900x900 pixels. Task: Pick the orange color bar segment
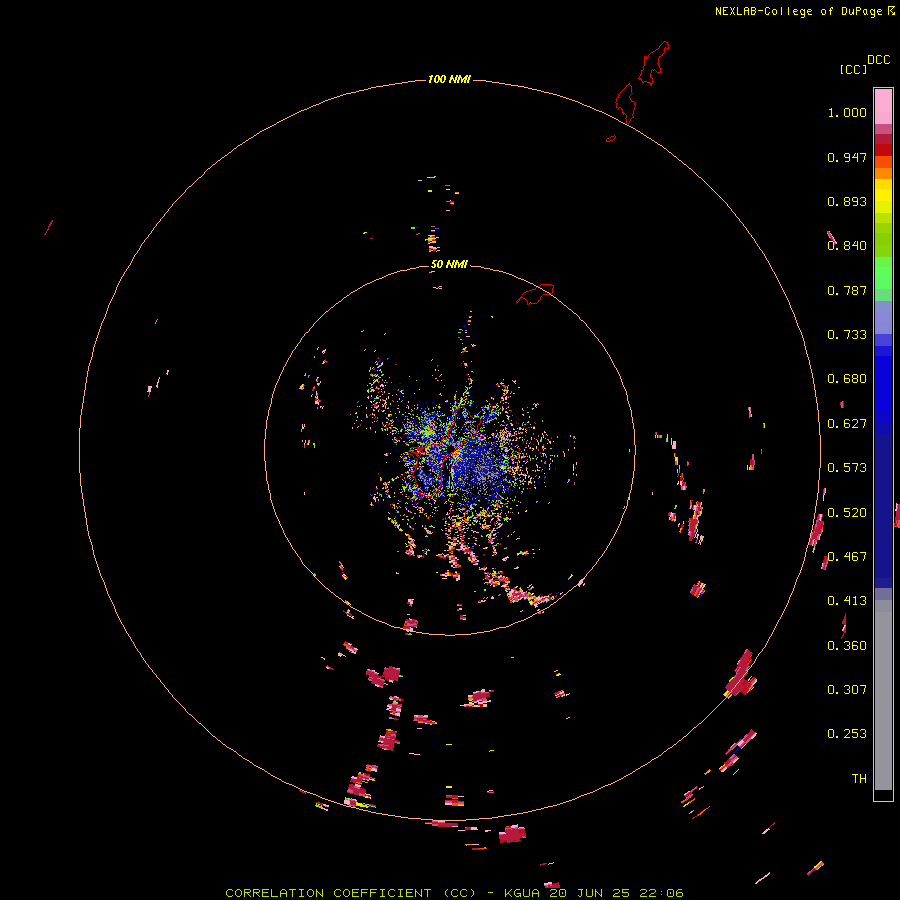click(x=883, y=173)
